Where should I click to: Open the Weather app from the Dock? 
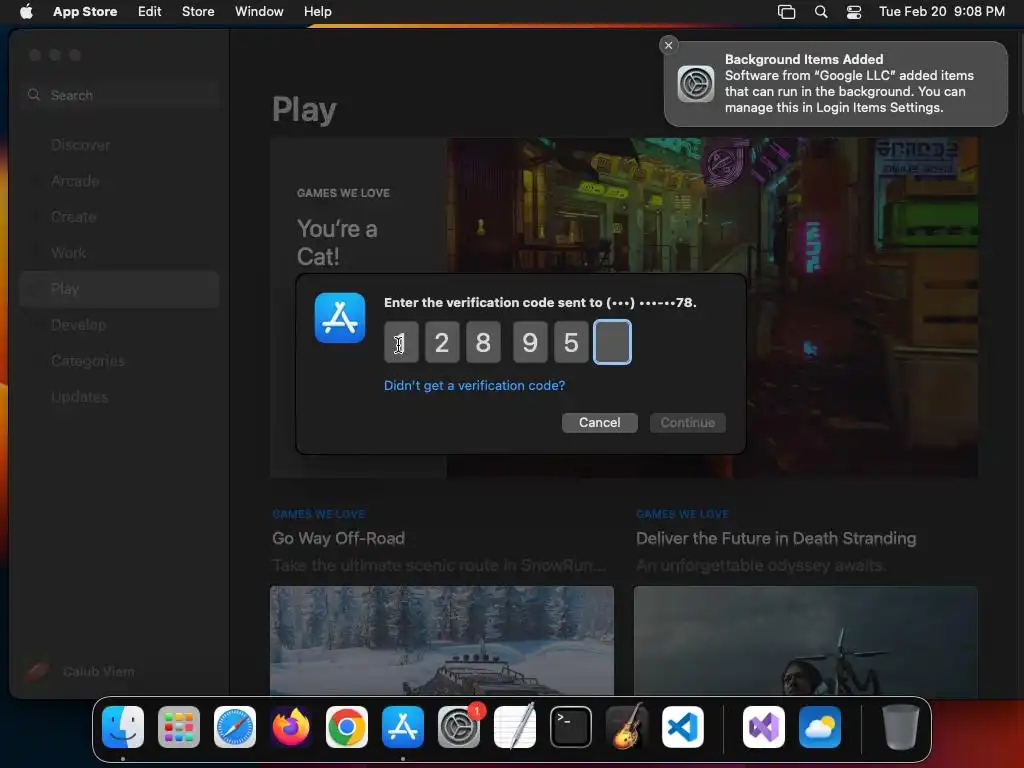[x=820, y=727]
